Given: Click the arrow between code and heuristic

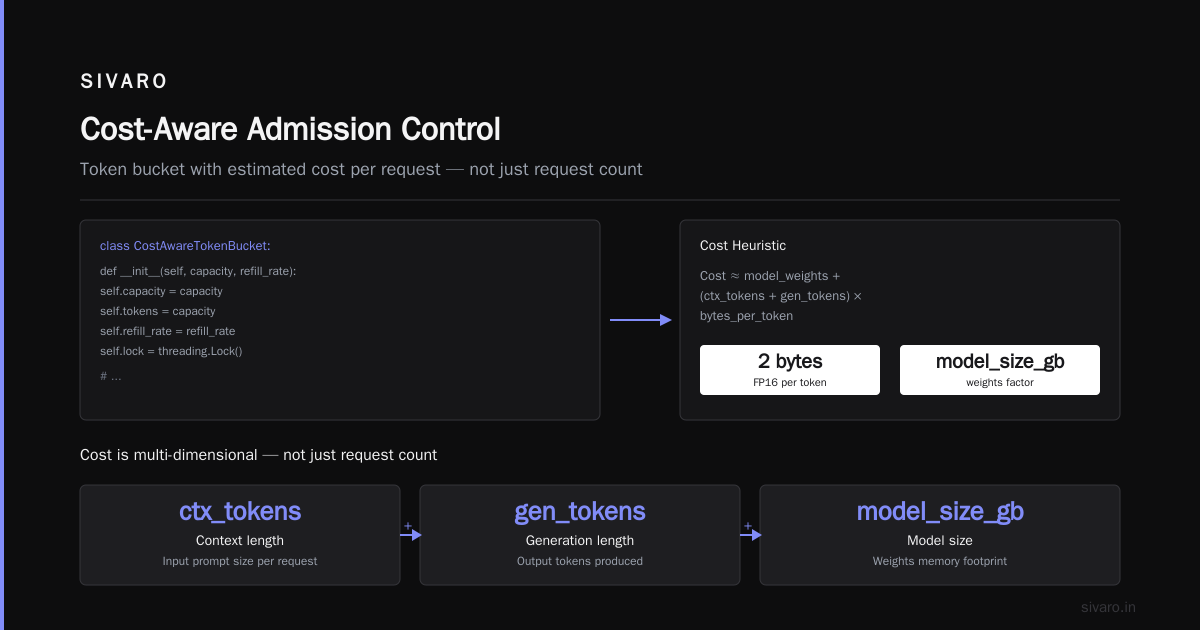Looking at the screenshot, I should click(640, 320).
